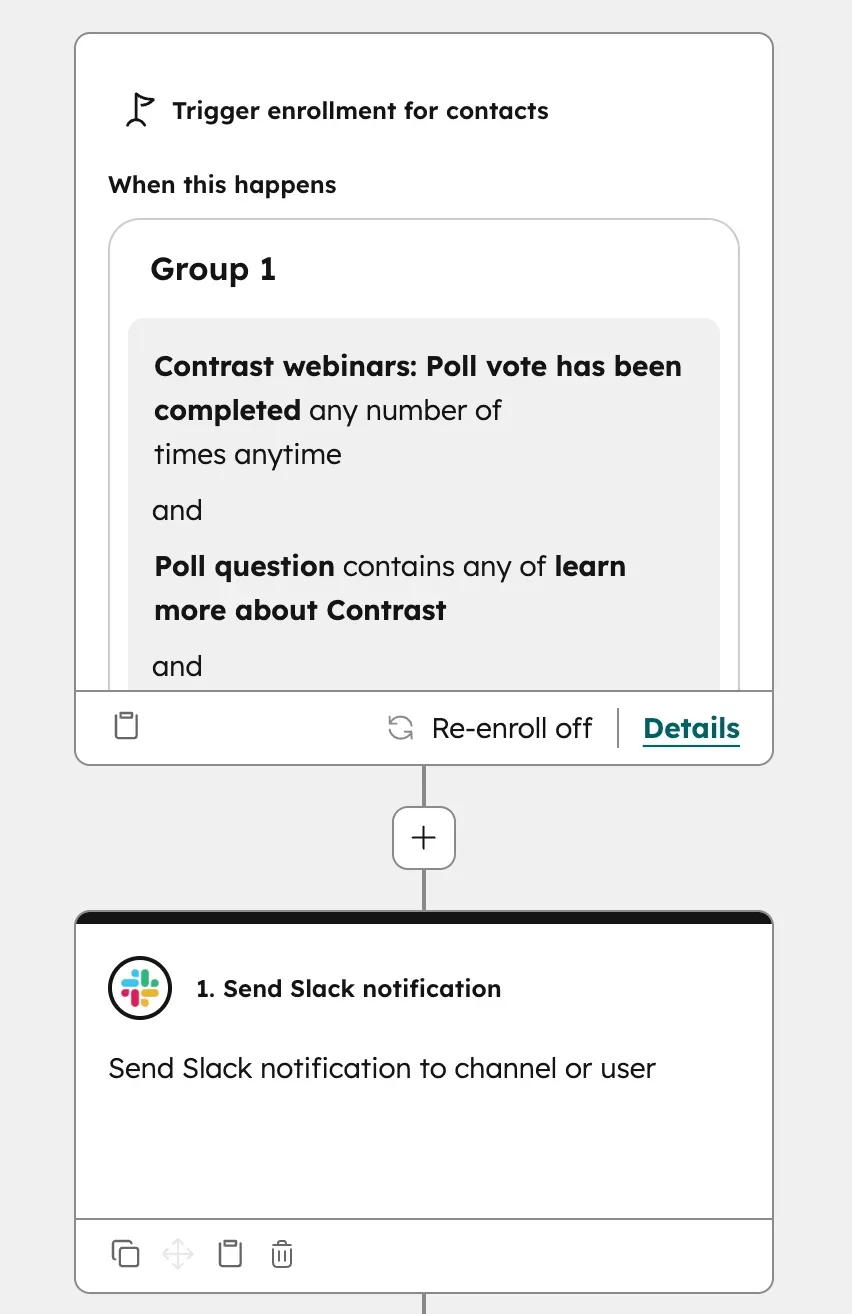Click the re-enrollment refresh icon
The height and width of the screenshot is (1314, 852).
(400, 728)
